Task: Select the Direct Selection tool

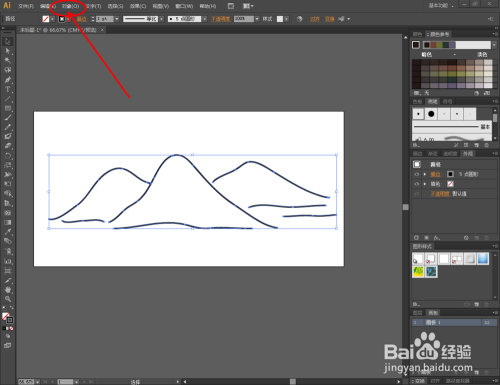Action: tap(8, 51)
